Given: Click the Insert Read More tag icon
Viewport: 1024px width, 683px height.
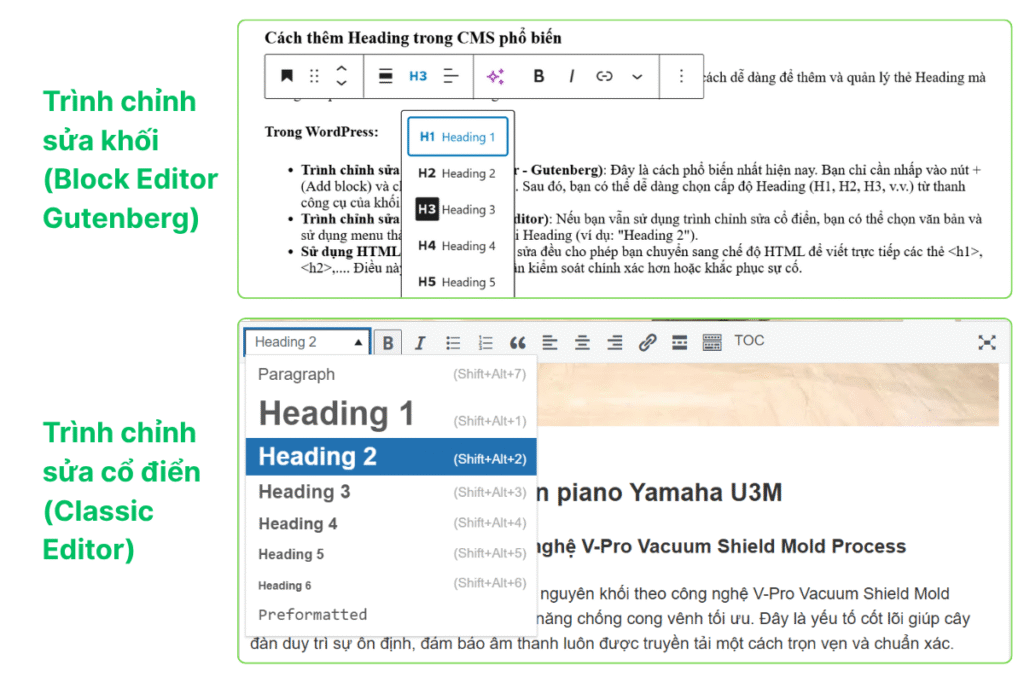Looking at the screenshot, I should (679, 343).
